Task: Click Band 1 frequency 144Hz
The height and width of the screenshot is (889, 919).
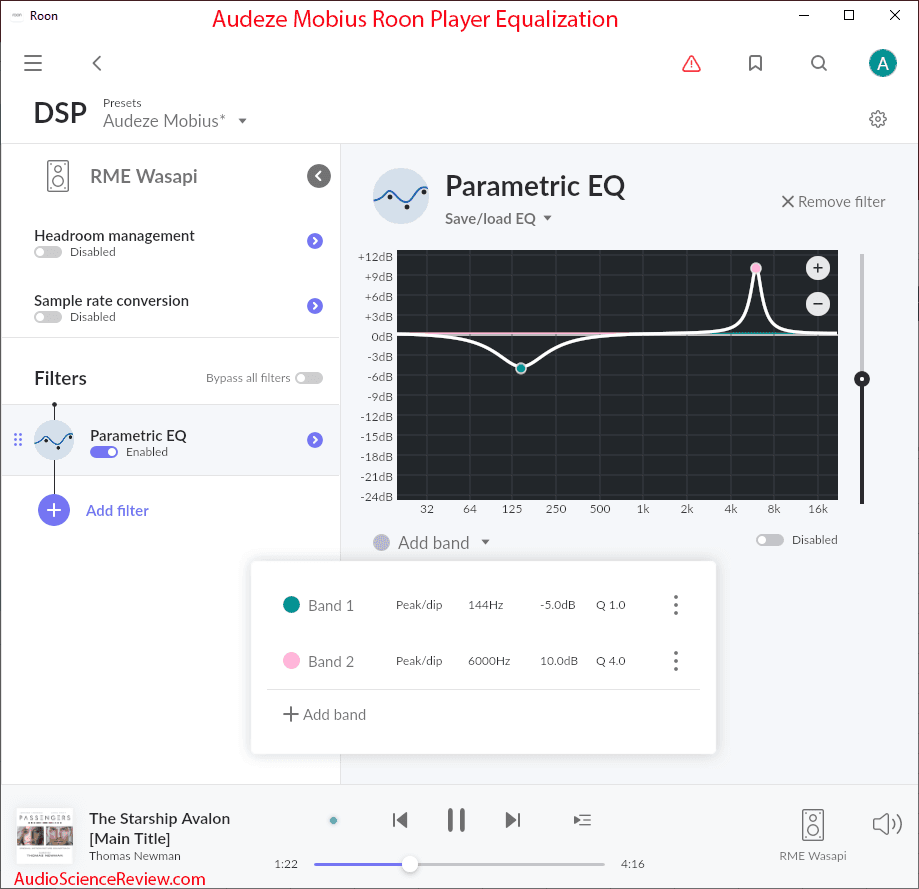Action: coord(485,605)
